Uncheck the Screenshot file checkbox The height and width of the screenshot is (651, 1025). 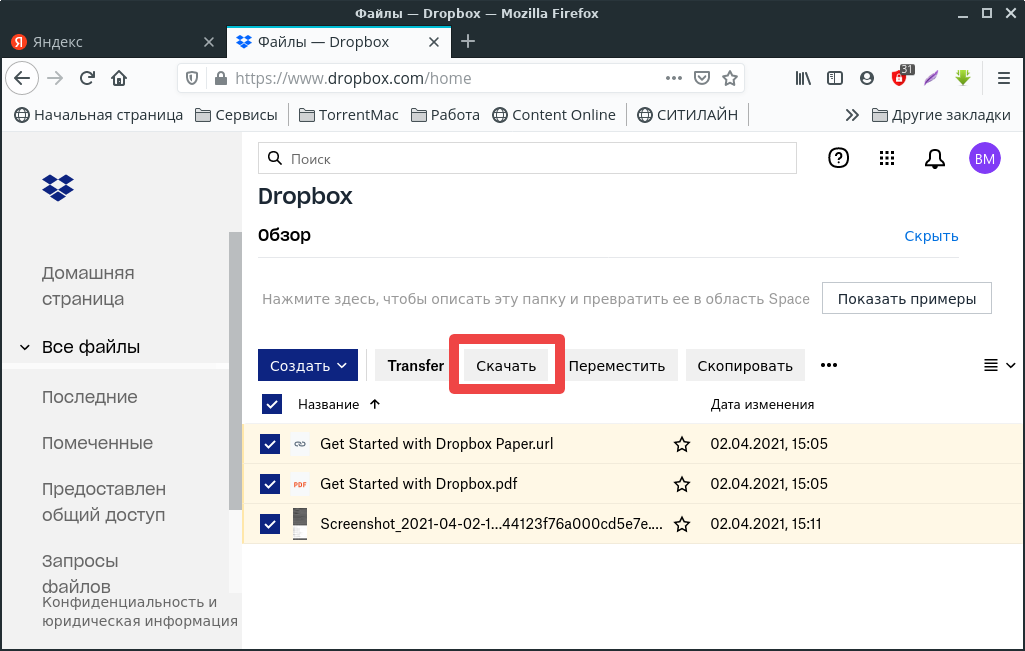270,524
